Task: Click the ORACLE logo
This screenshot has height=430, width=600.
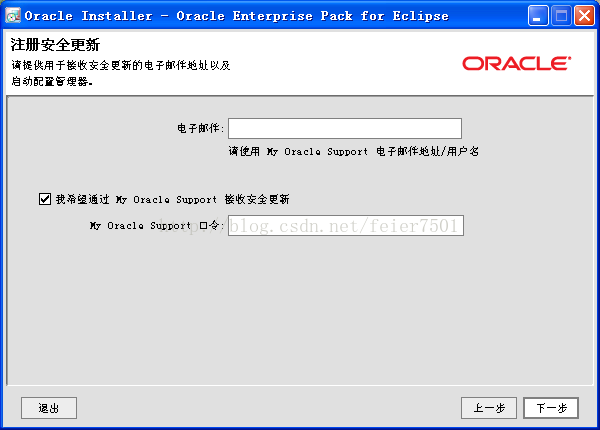Action: [x=517, y=64]
